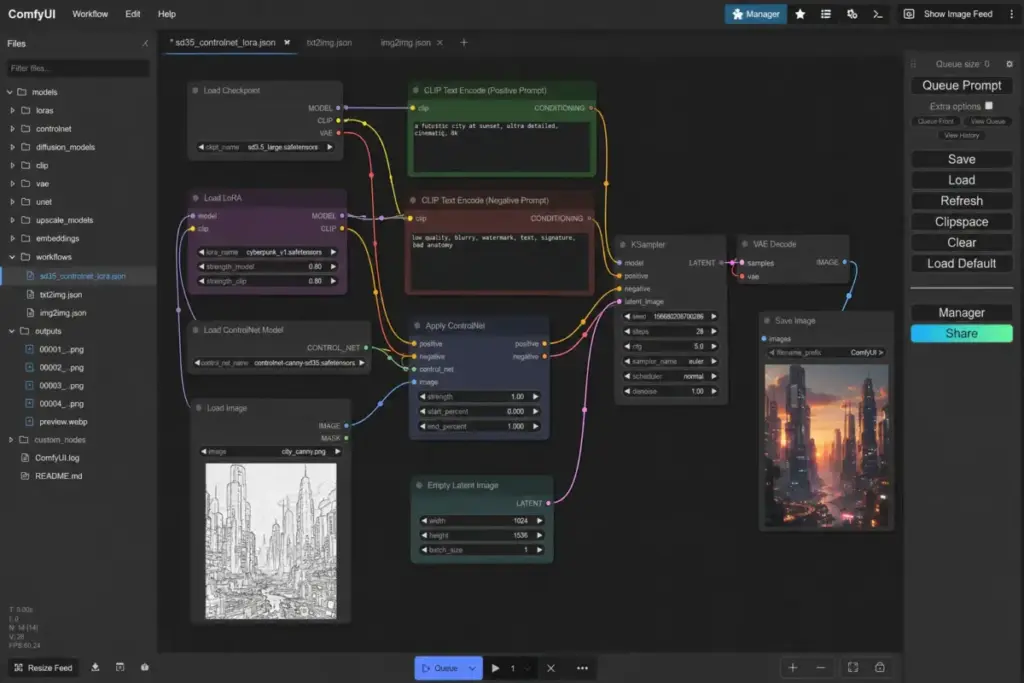The height and width of the screenshot is (683, 1024).
Task: Click the Save button in side panel
Action: 961,159
